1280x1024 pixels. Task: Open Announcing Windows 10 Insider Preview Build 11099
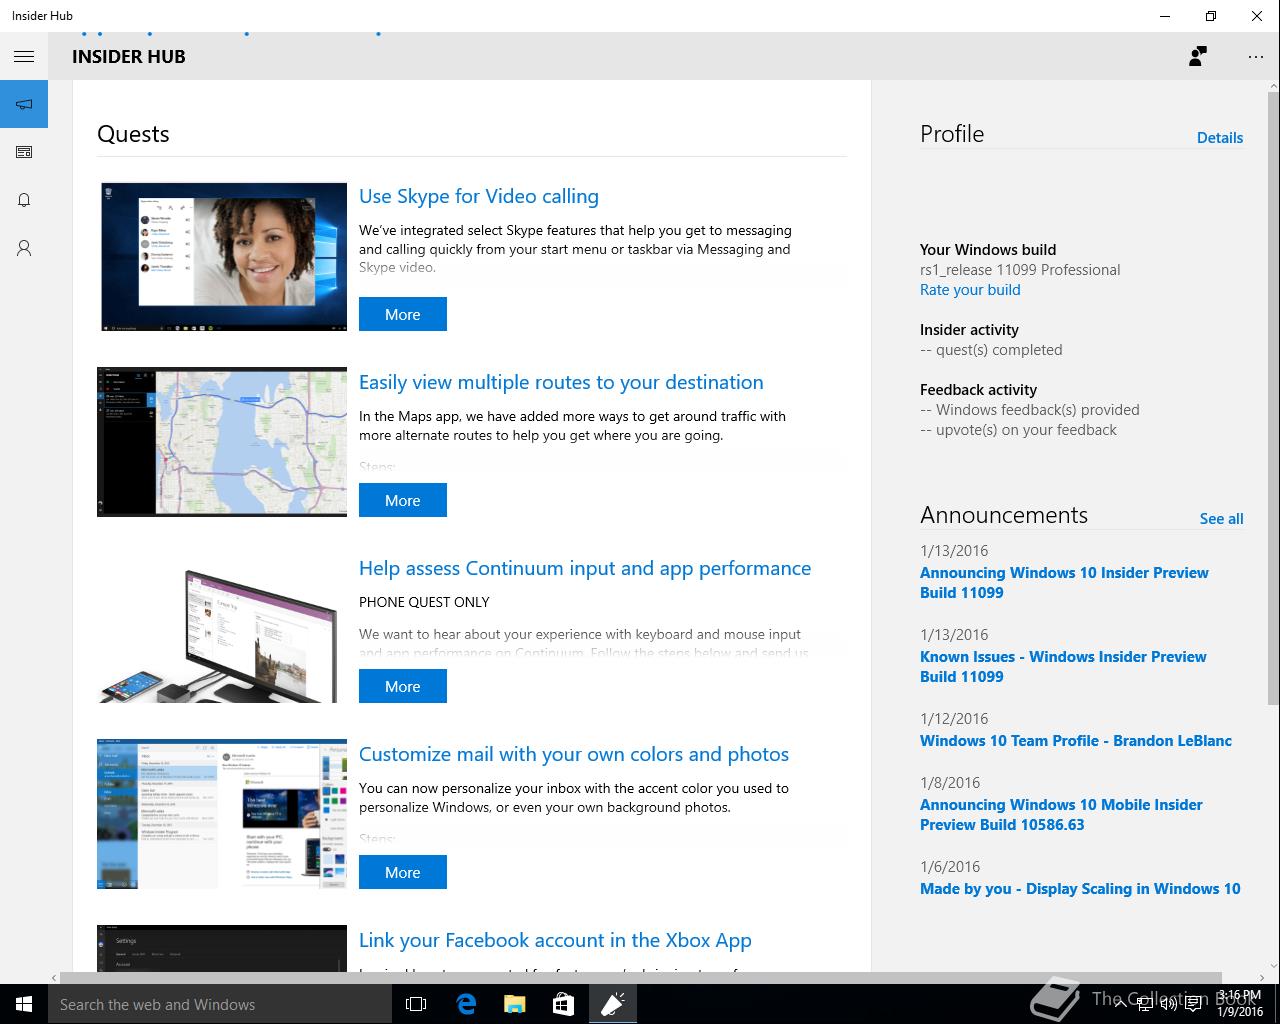1064,583
